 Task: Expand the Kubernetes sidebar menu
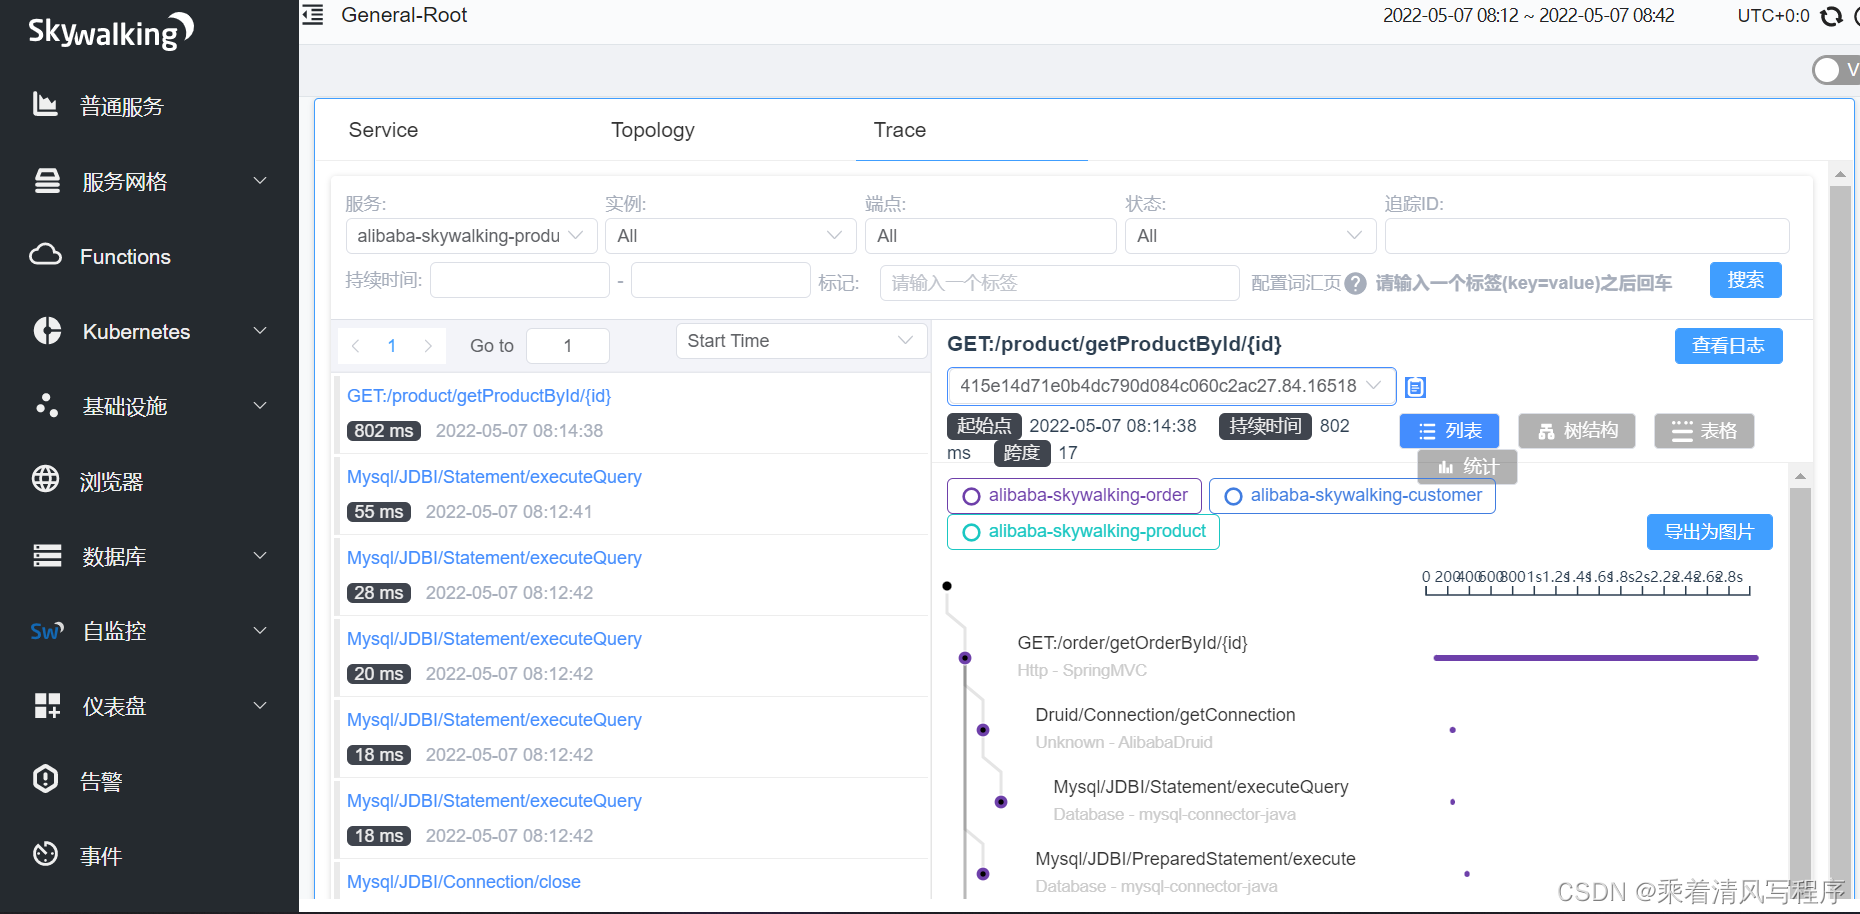260,331
